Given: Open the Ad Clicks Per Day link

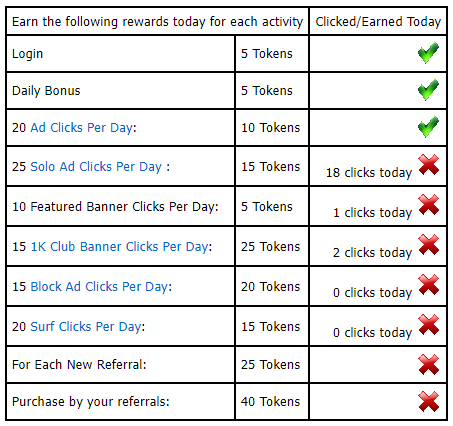Looking at the screenshot, I should pyautogui.click(x=82, y=128).
